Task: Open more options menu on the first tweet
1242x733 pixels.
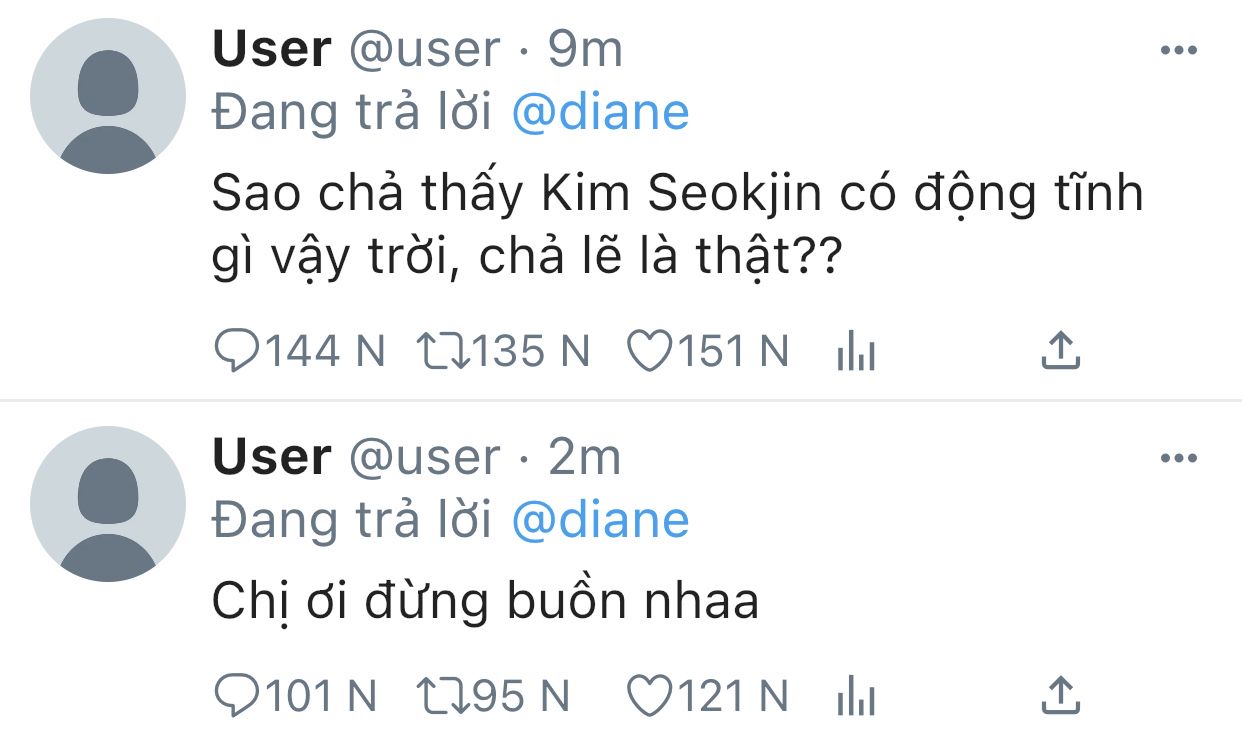Action: 1178,51
